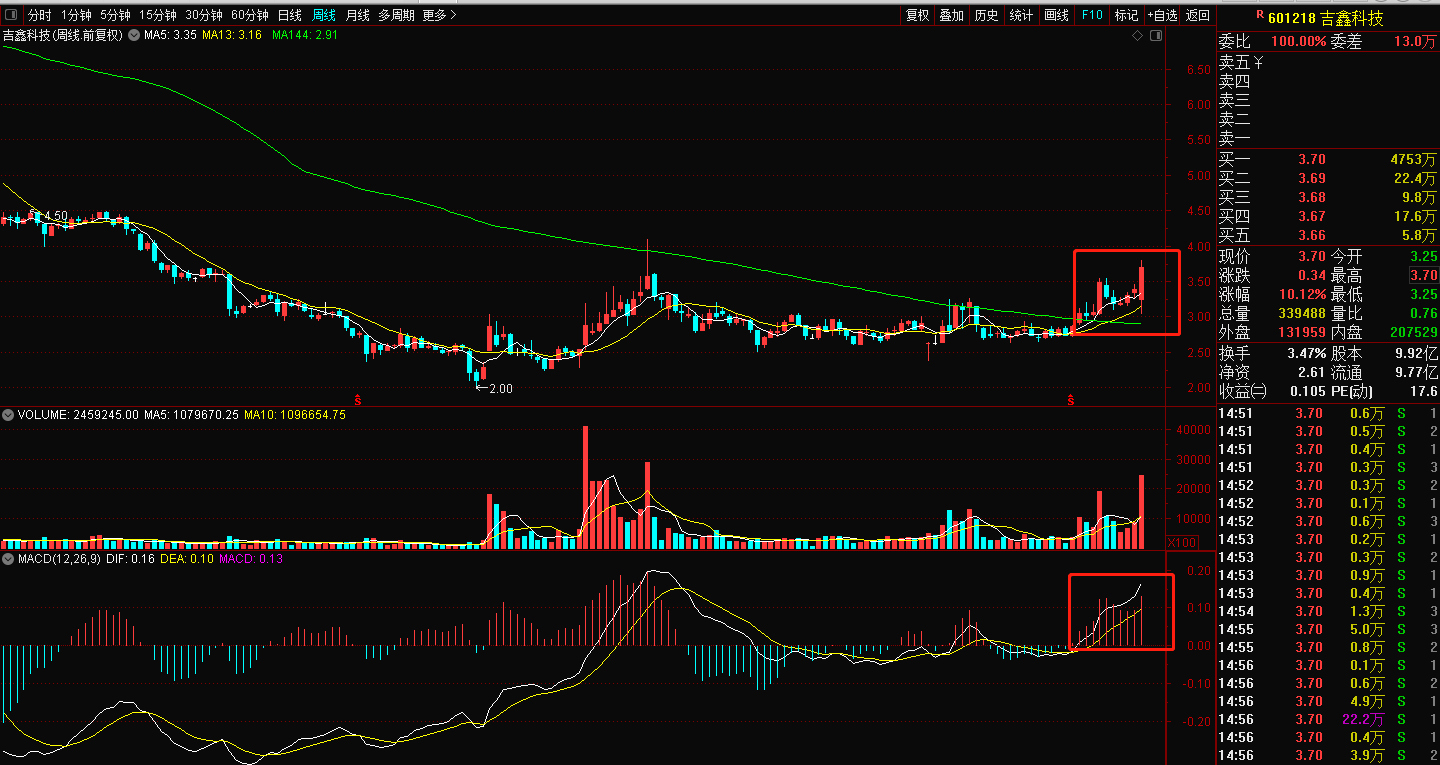Click the 6.50 price axis label
Screen dimensions: 1440x765
[1198, 70]
